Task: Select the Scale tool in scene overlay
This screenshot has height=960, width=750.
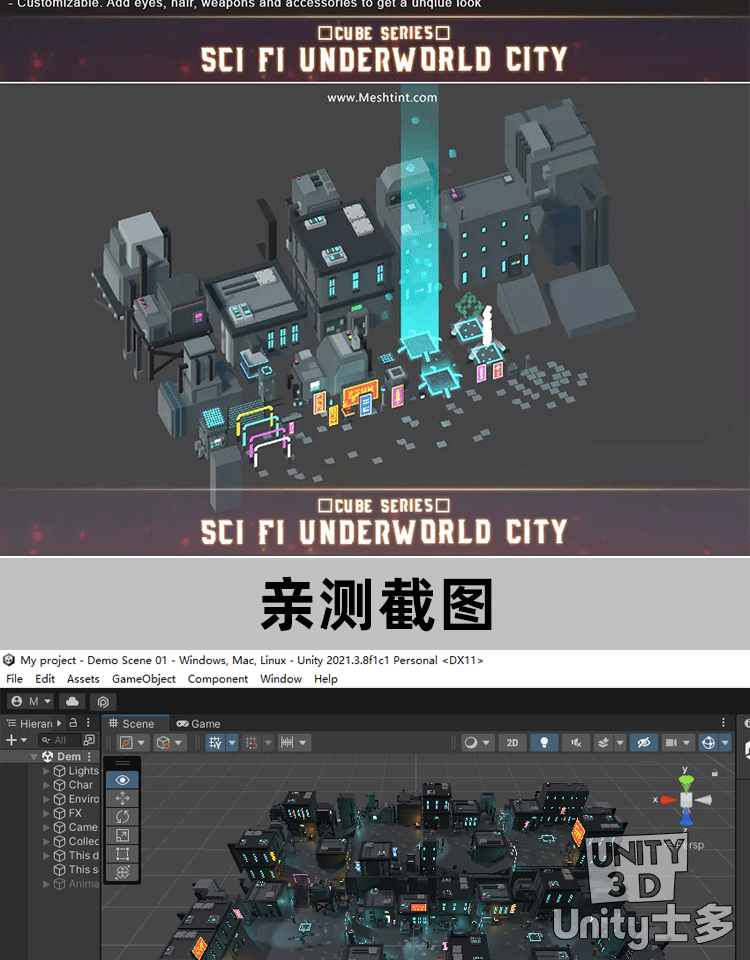Action: click(122, 835)
